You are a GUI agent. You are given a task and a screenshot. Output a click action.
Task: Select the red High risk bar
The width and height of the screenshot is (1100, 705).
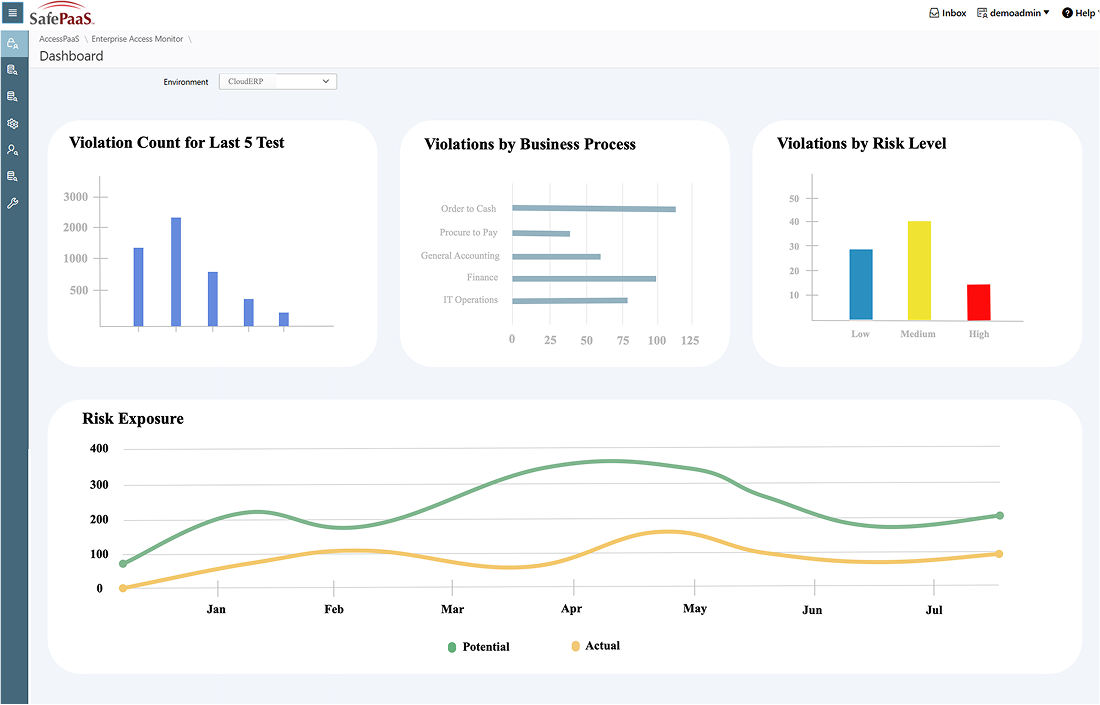978,302
